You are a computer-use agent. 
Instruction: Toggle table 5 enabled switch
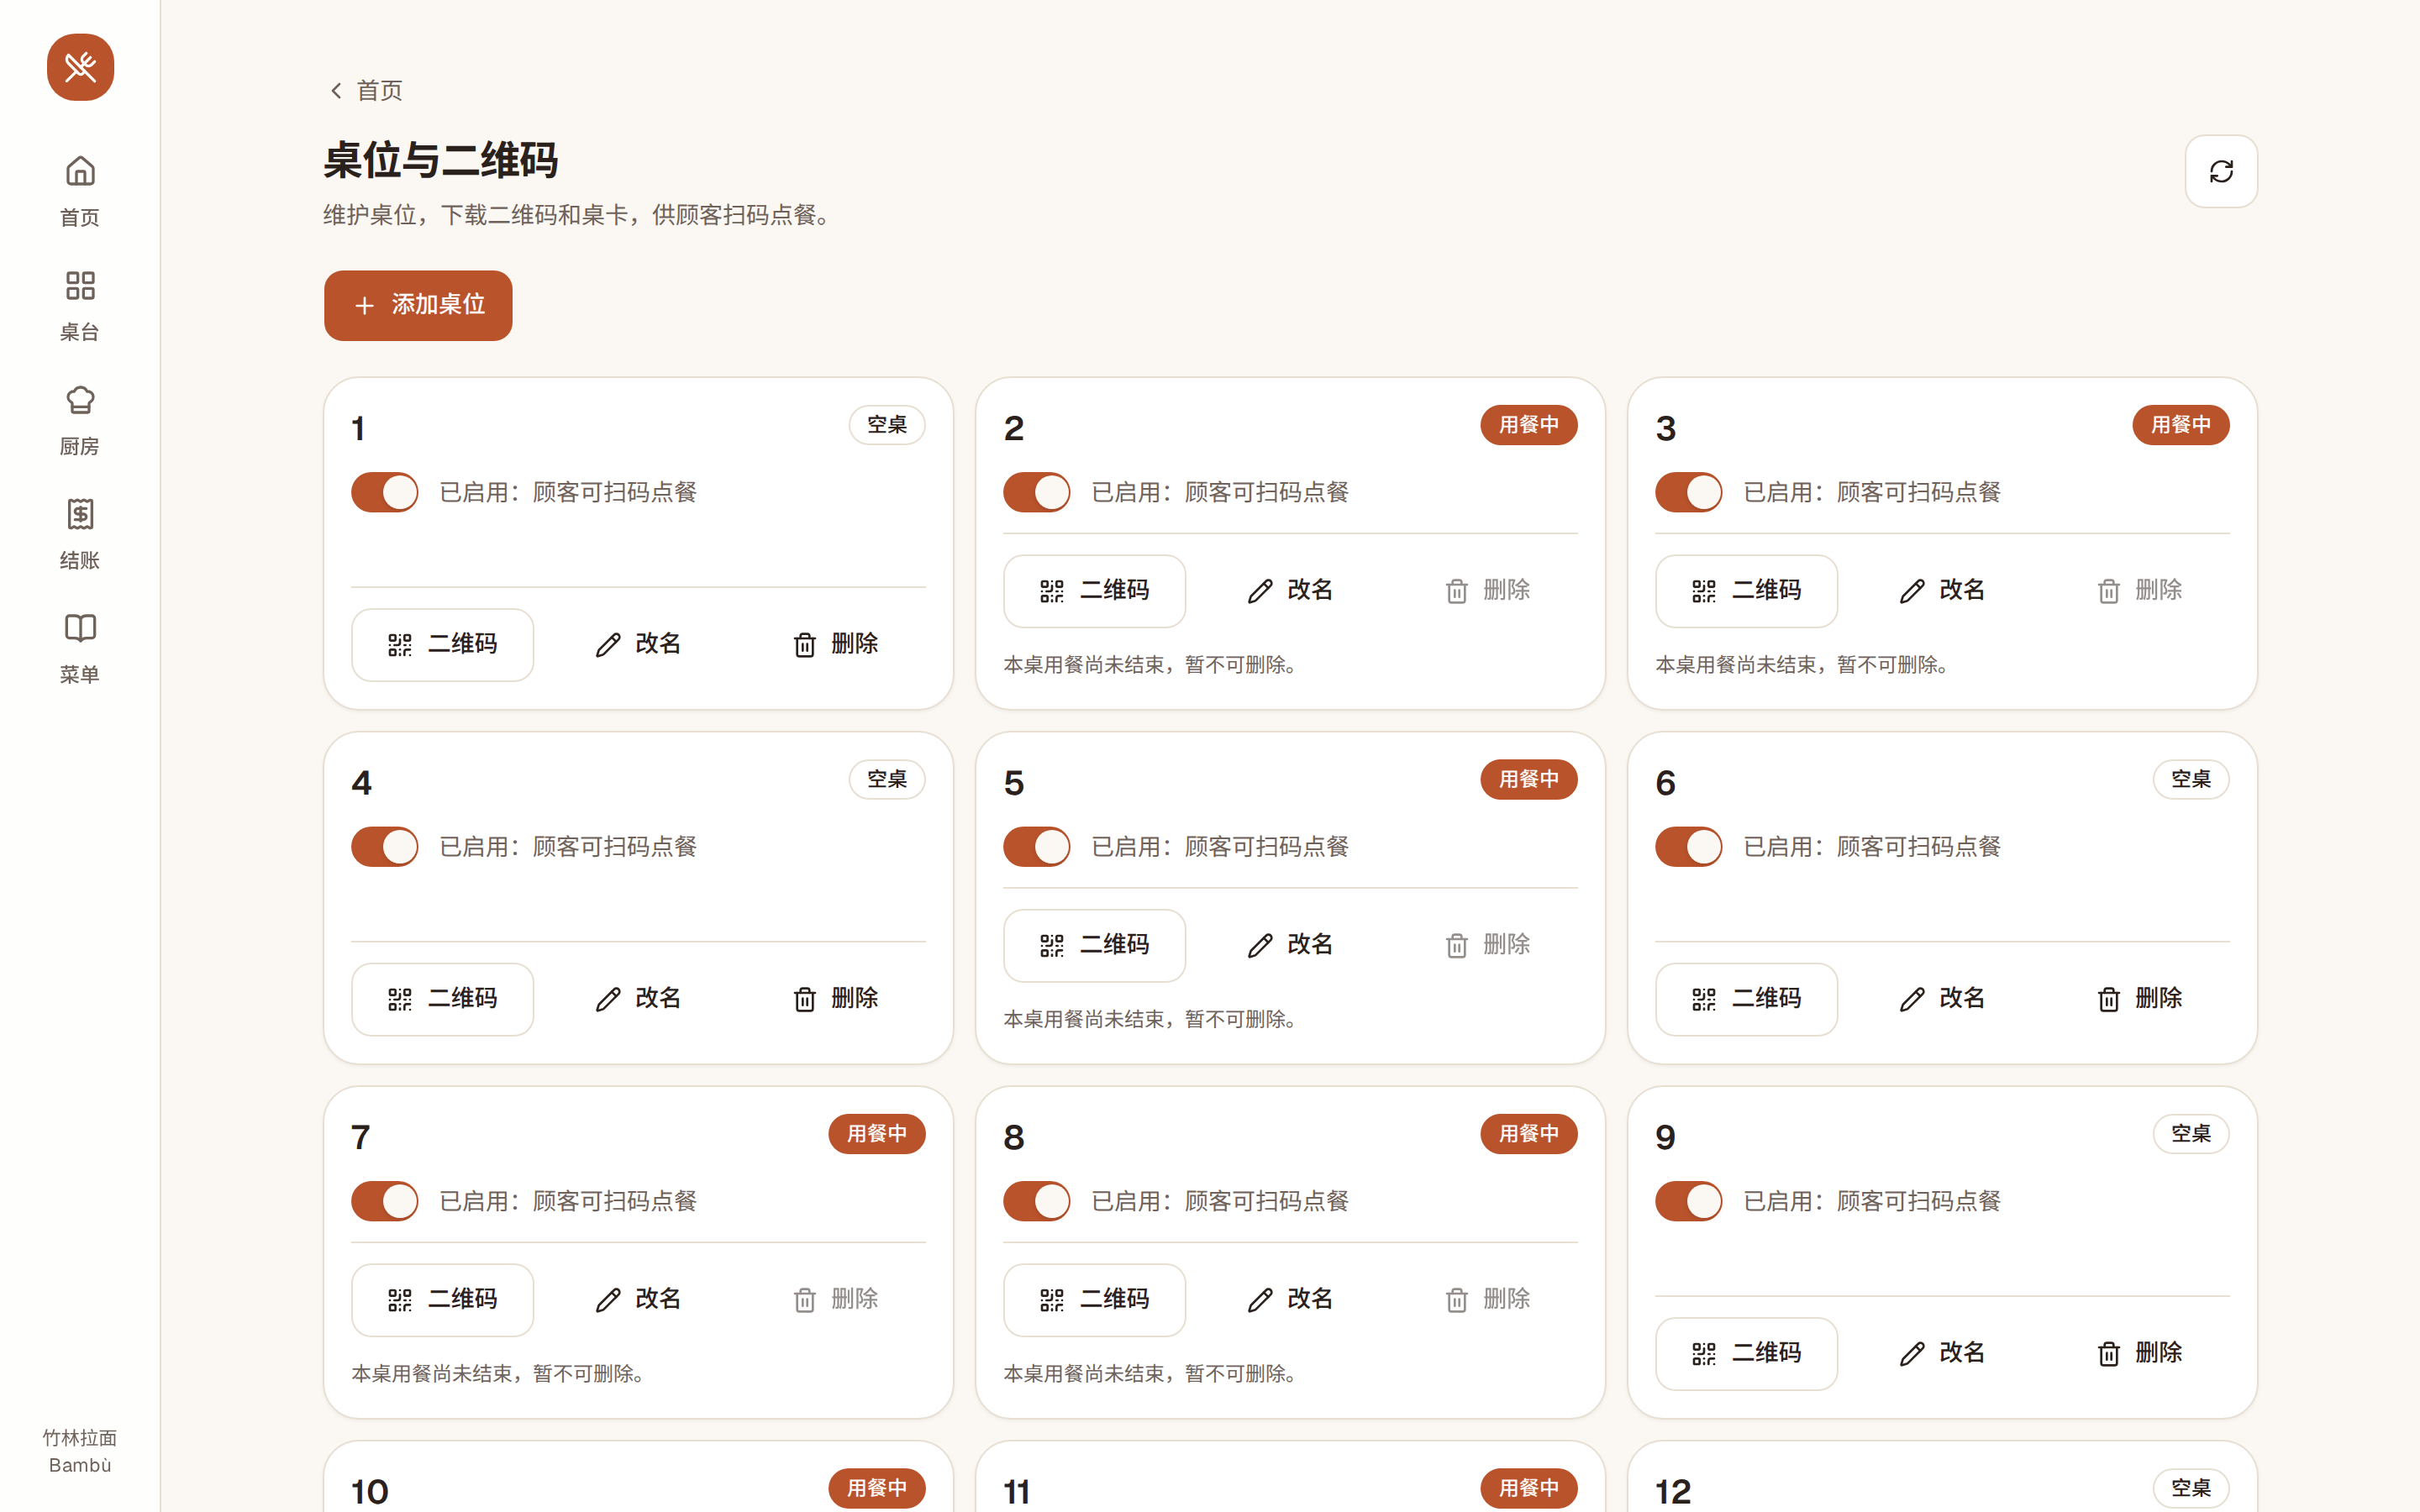click(x=1037, y=847)
